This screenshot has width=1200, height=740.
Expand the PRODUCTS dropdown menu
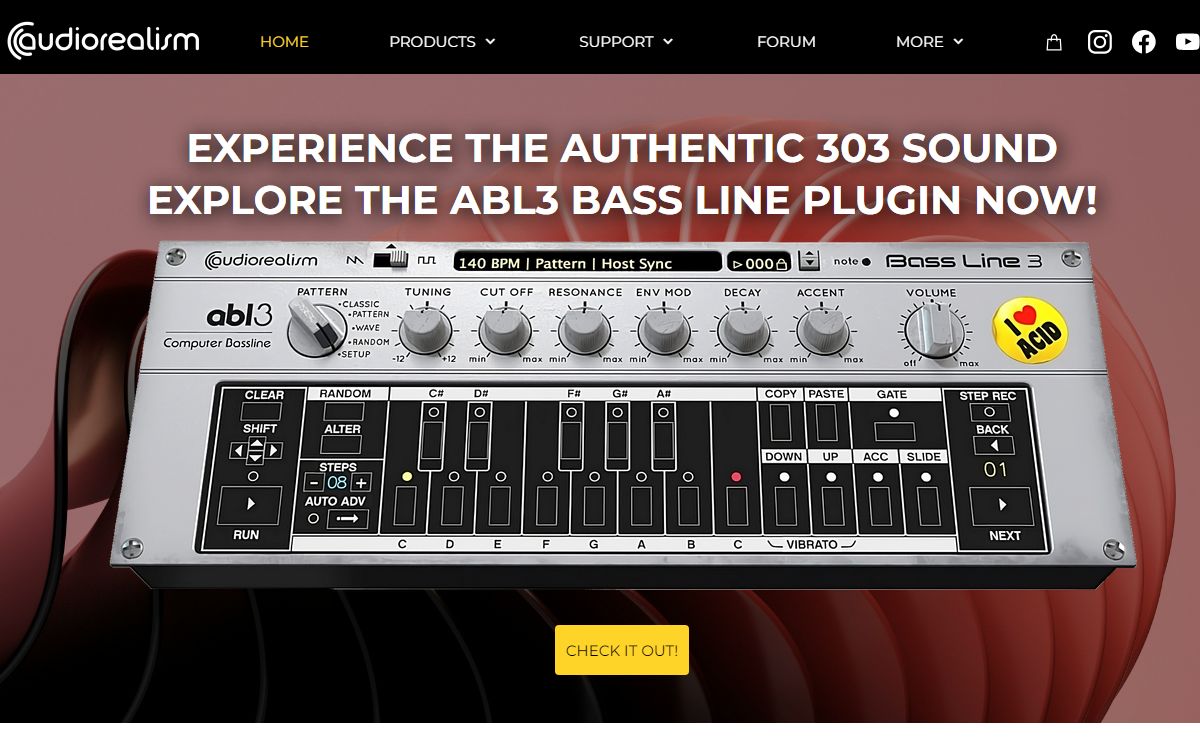(442, 42)
